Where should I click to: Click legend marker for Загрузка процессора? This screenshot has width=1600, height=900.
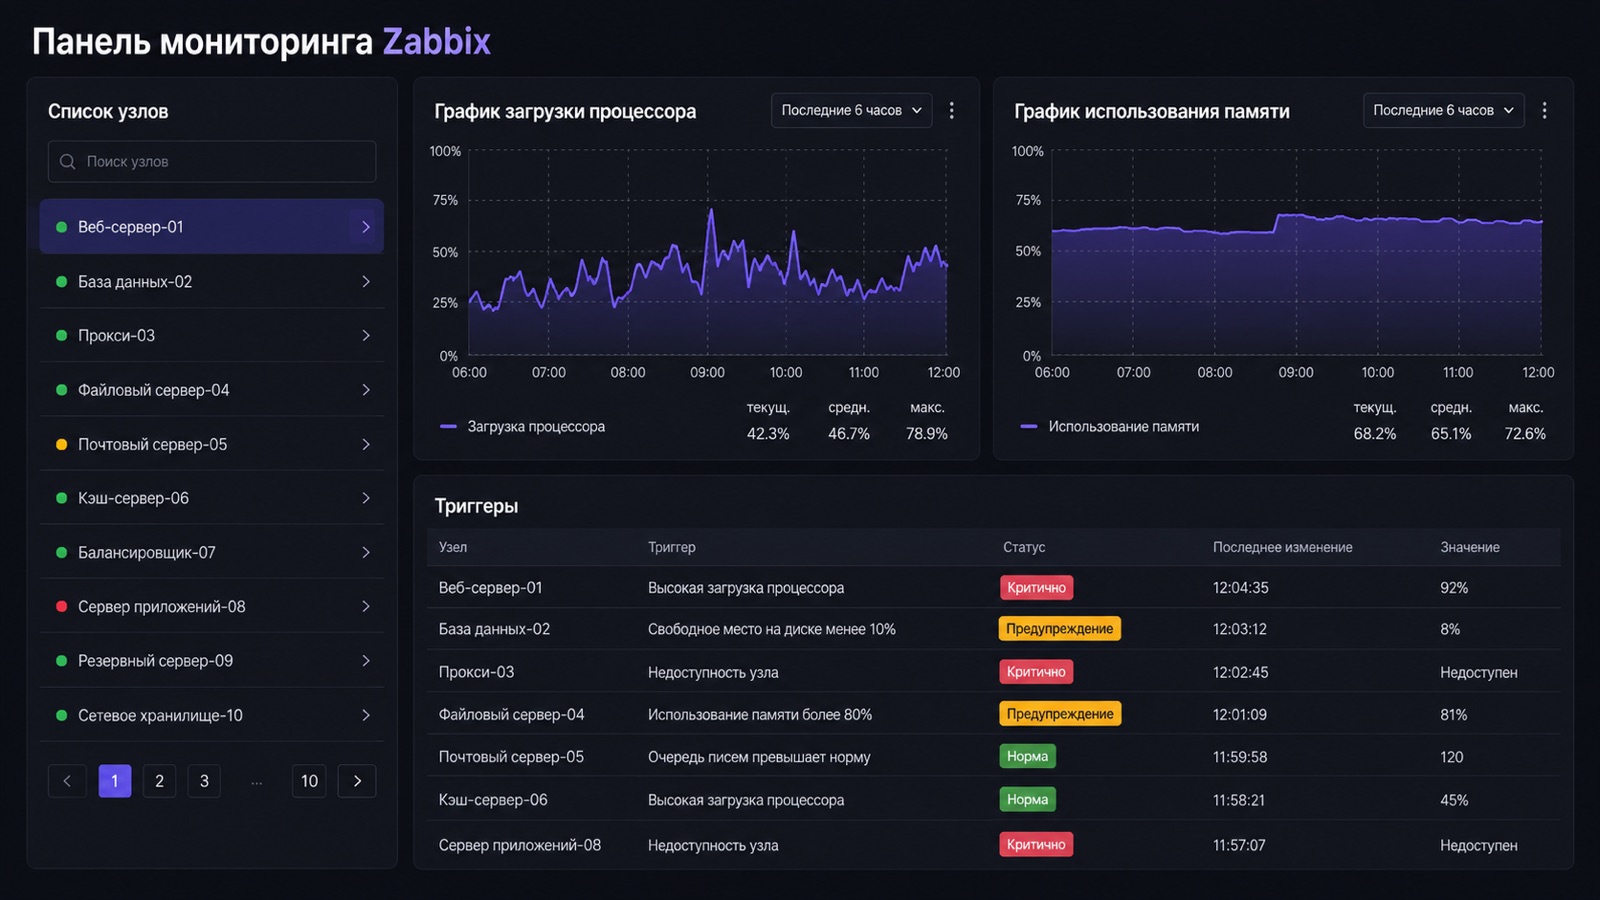(x=448, y=426)
